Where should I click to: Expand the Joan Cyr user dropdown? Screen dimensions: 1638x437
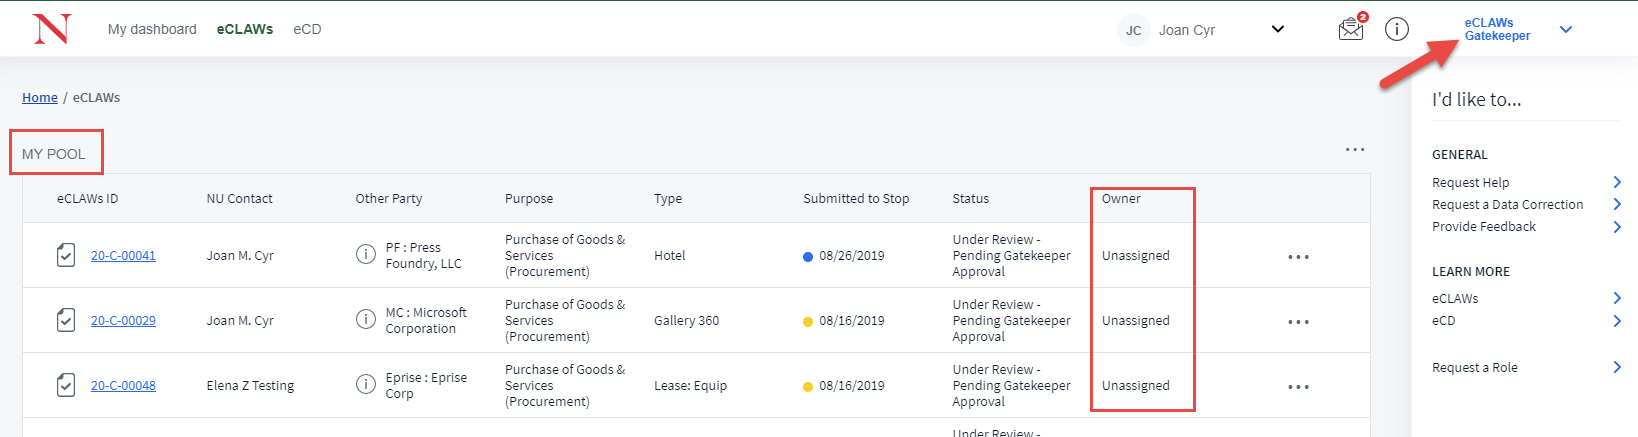coord(1277,29)
